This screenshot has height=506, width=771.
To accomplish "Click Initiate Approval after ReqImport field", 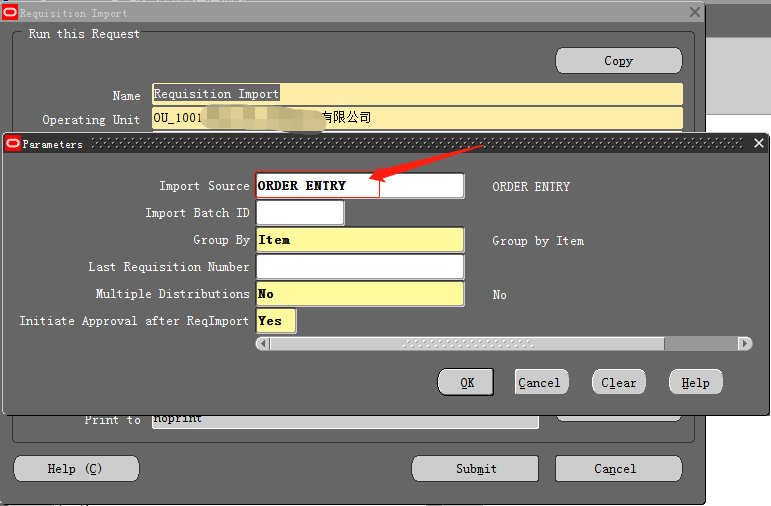I will 276,321.
